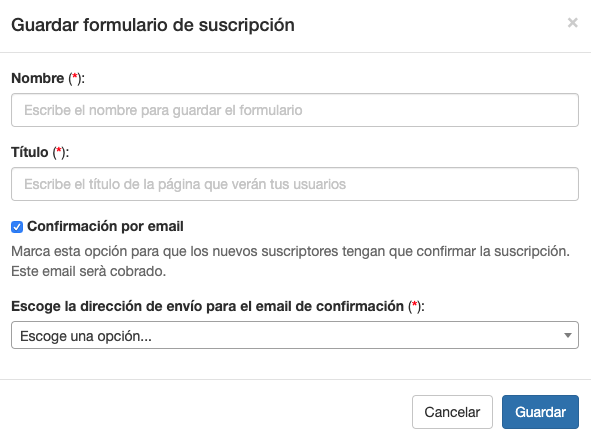Select the Este email será cobrado sentence
This screenshot has width=591, height=440.
[89, 271]
